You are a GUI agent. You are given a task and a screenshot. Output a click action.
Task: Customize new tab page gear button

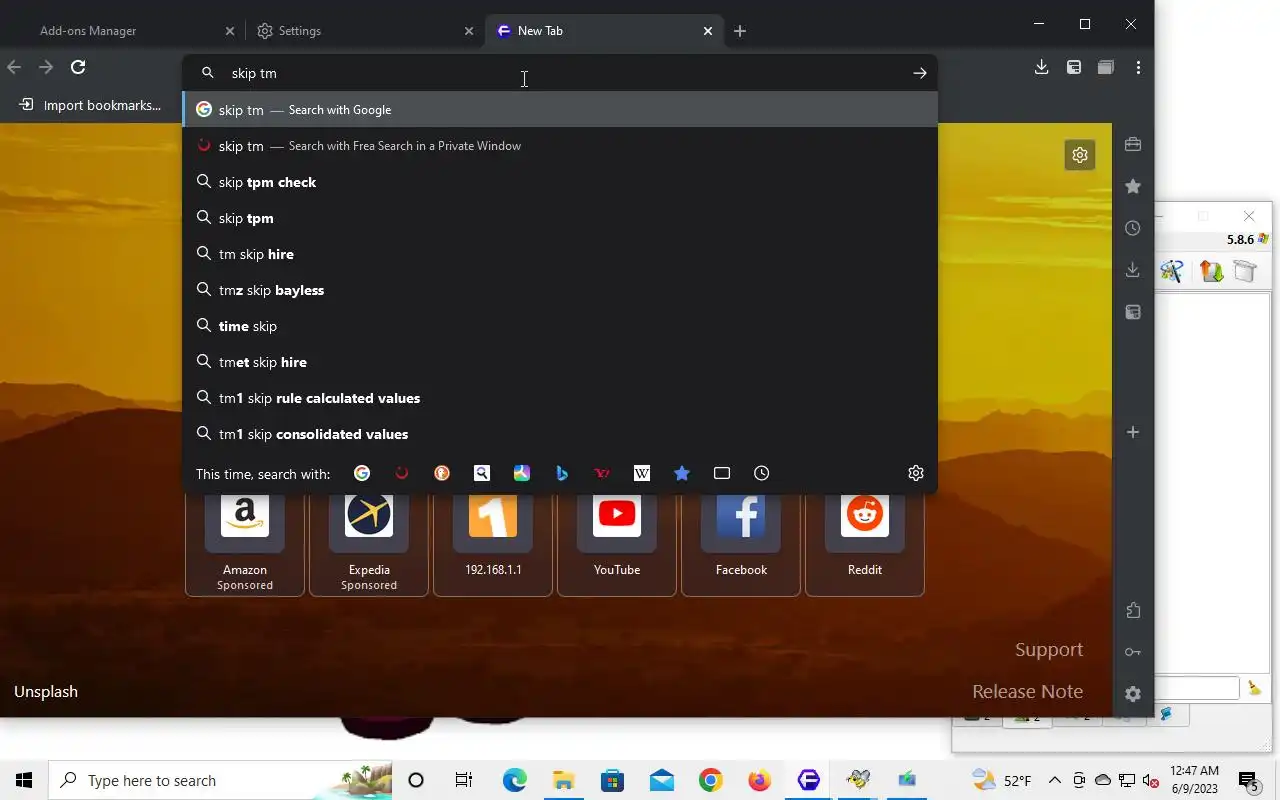[x=1080, y=155]
